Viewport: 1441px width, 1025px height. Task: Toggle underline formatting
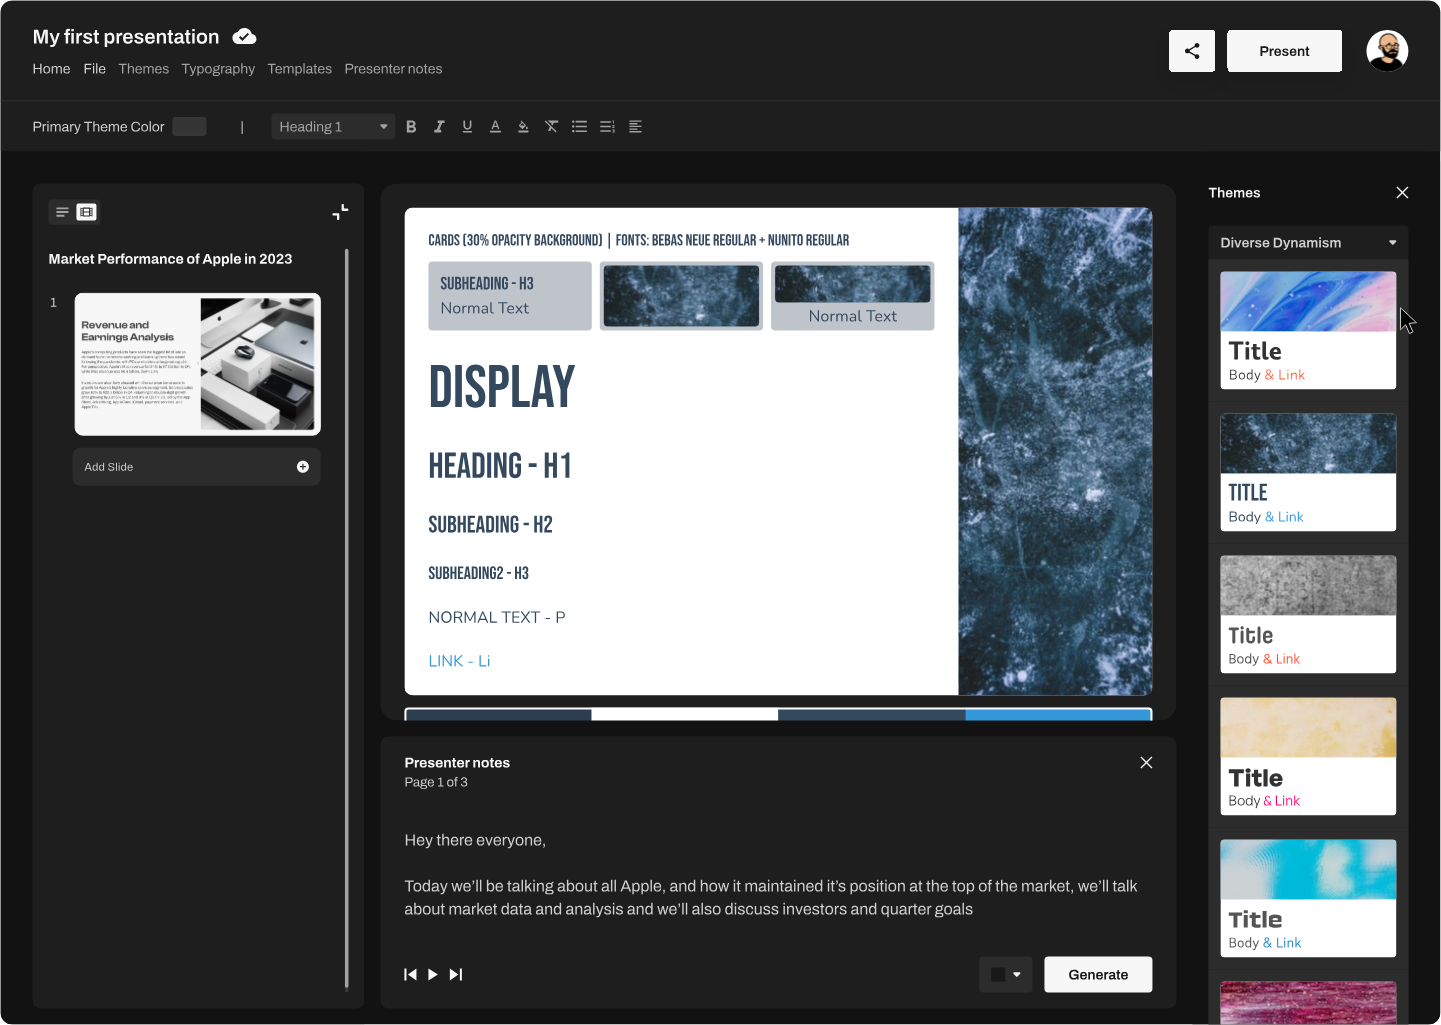click(x=467, y=127)
